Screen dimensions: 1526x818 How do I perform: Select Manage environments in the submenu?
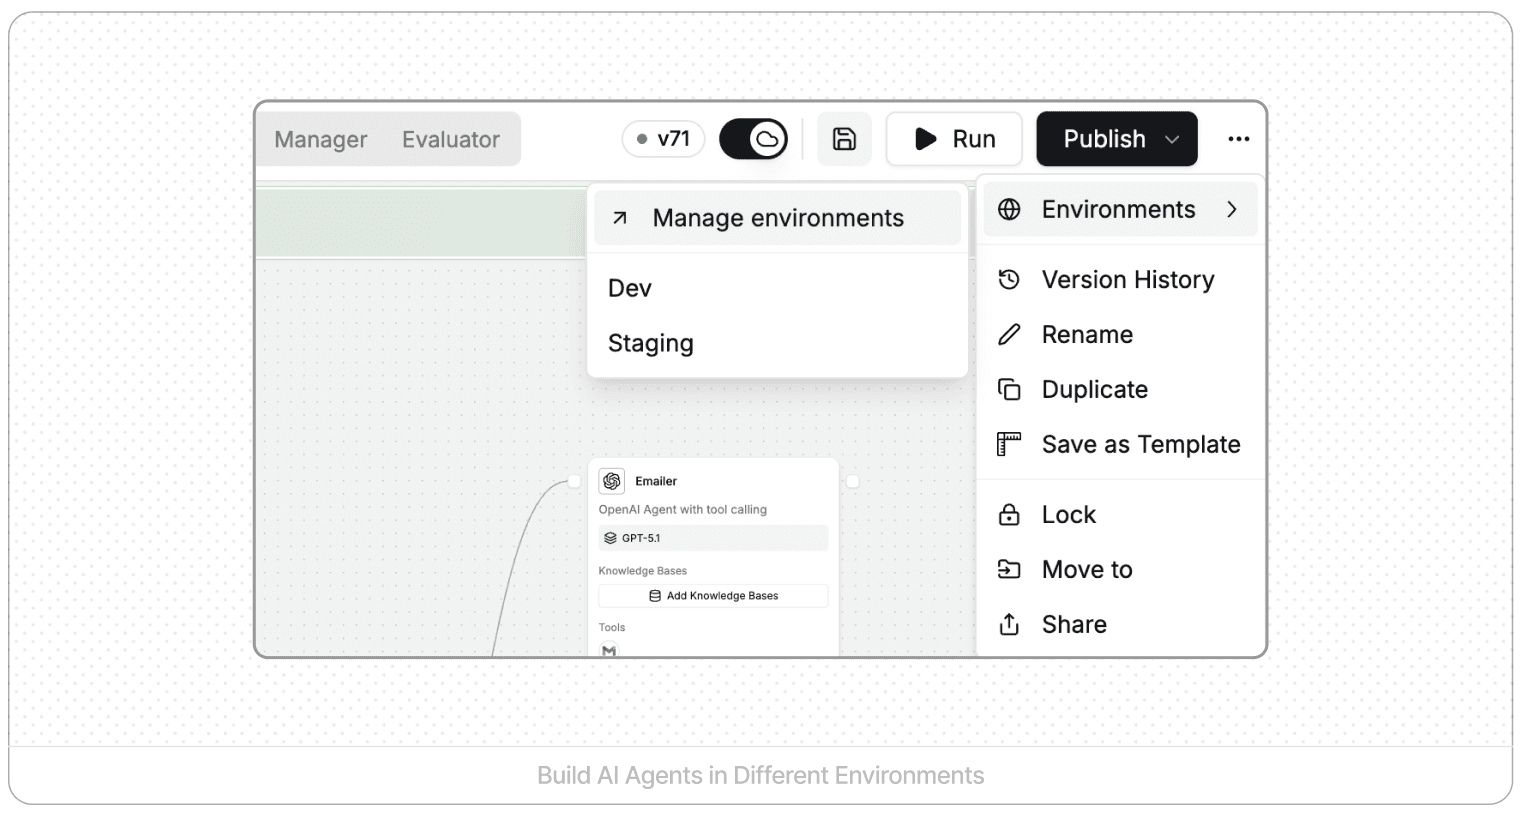tap(777, 218)
